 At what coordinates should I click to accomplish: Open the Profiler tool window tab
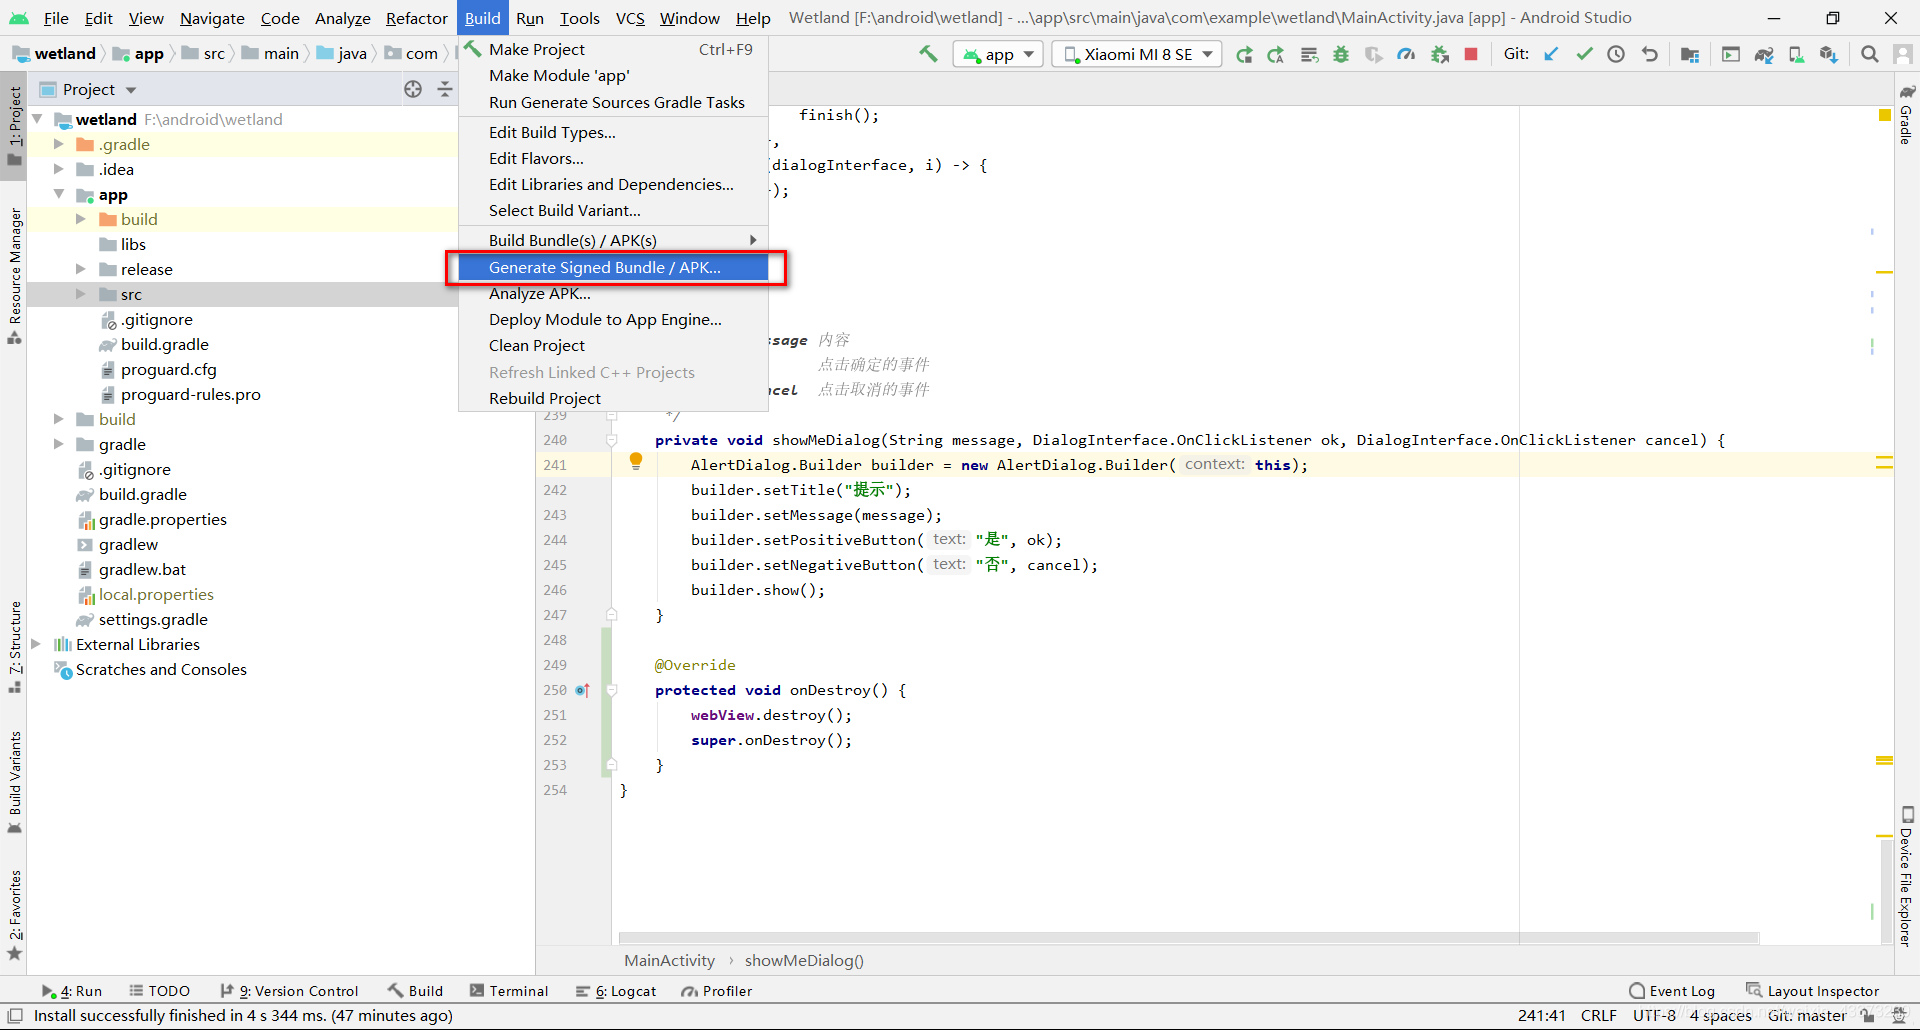point(716,991)
